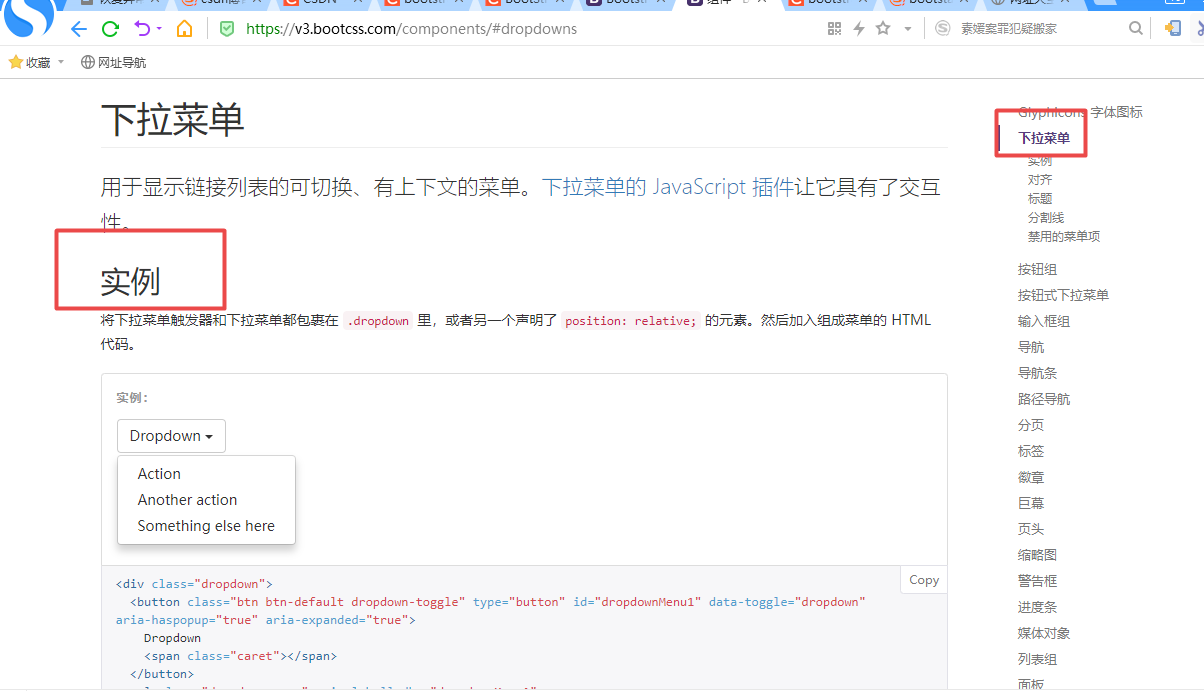Bookmark this page with the star icon
The width and height of the screenshot is (1204, 691).
(x=883, y=29)
